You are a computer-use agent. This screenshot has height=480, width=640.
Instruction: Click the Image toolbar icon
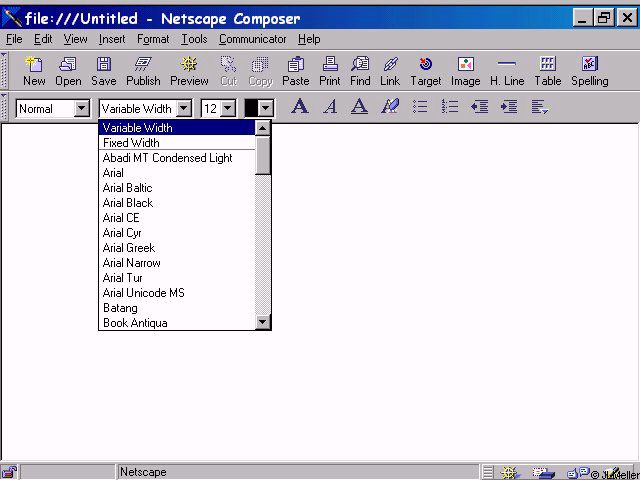465,71
